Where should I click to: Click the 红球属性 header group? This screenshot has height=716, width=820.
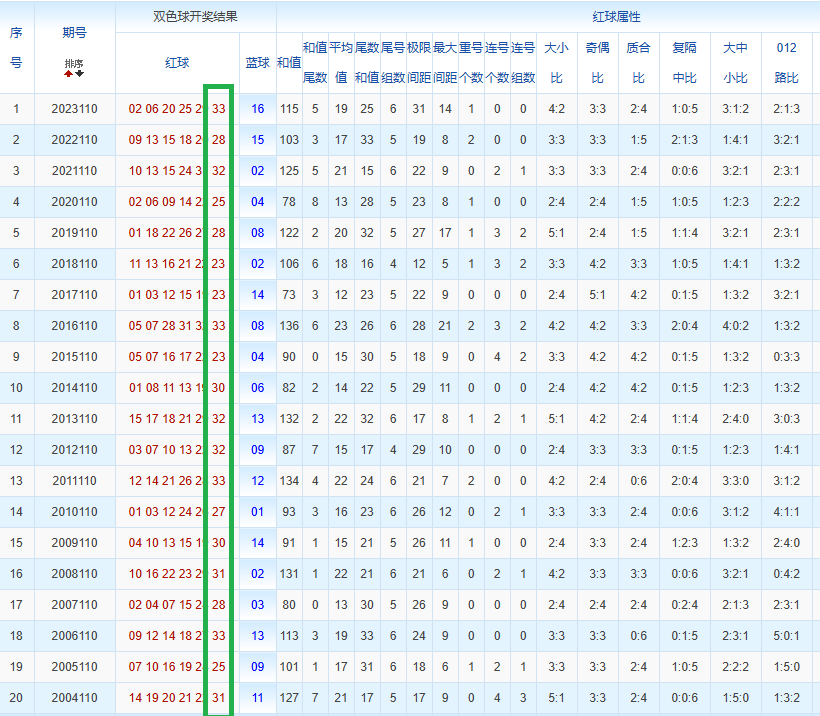(x=616, y=17)
